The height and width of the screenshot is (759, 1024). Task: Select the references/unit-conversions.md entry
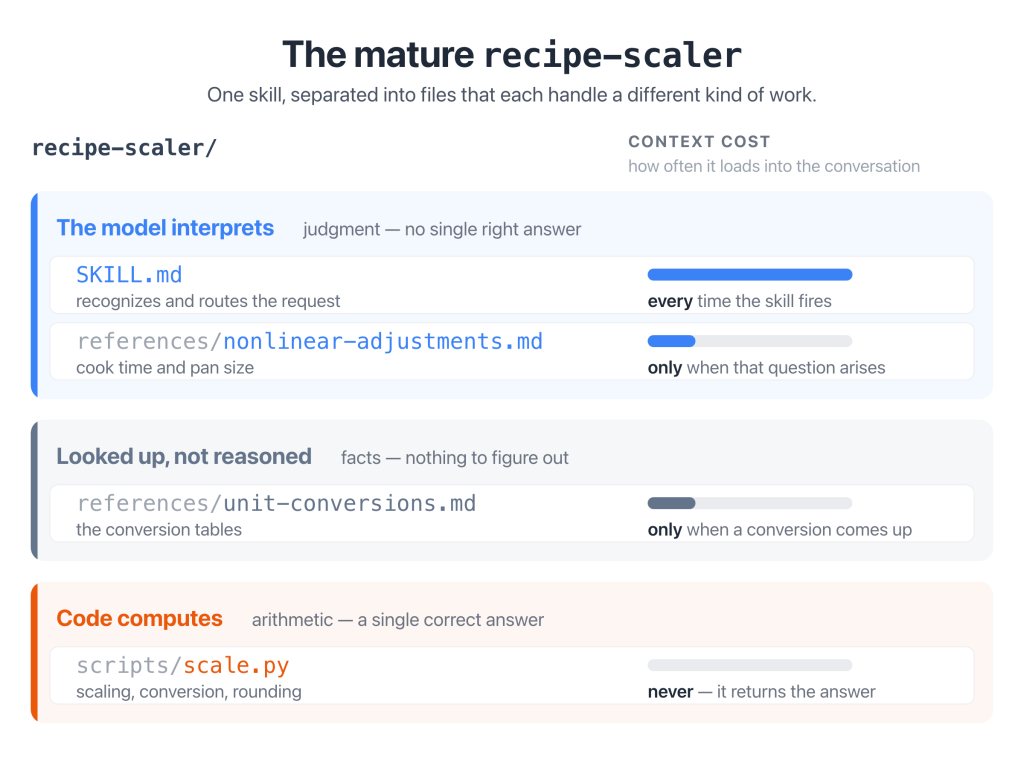(x=512, y=513)
